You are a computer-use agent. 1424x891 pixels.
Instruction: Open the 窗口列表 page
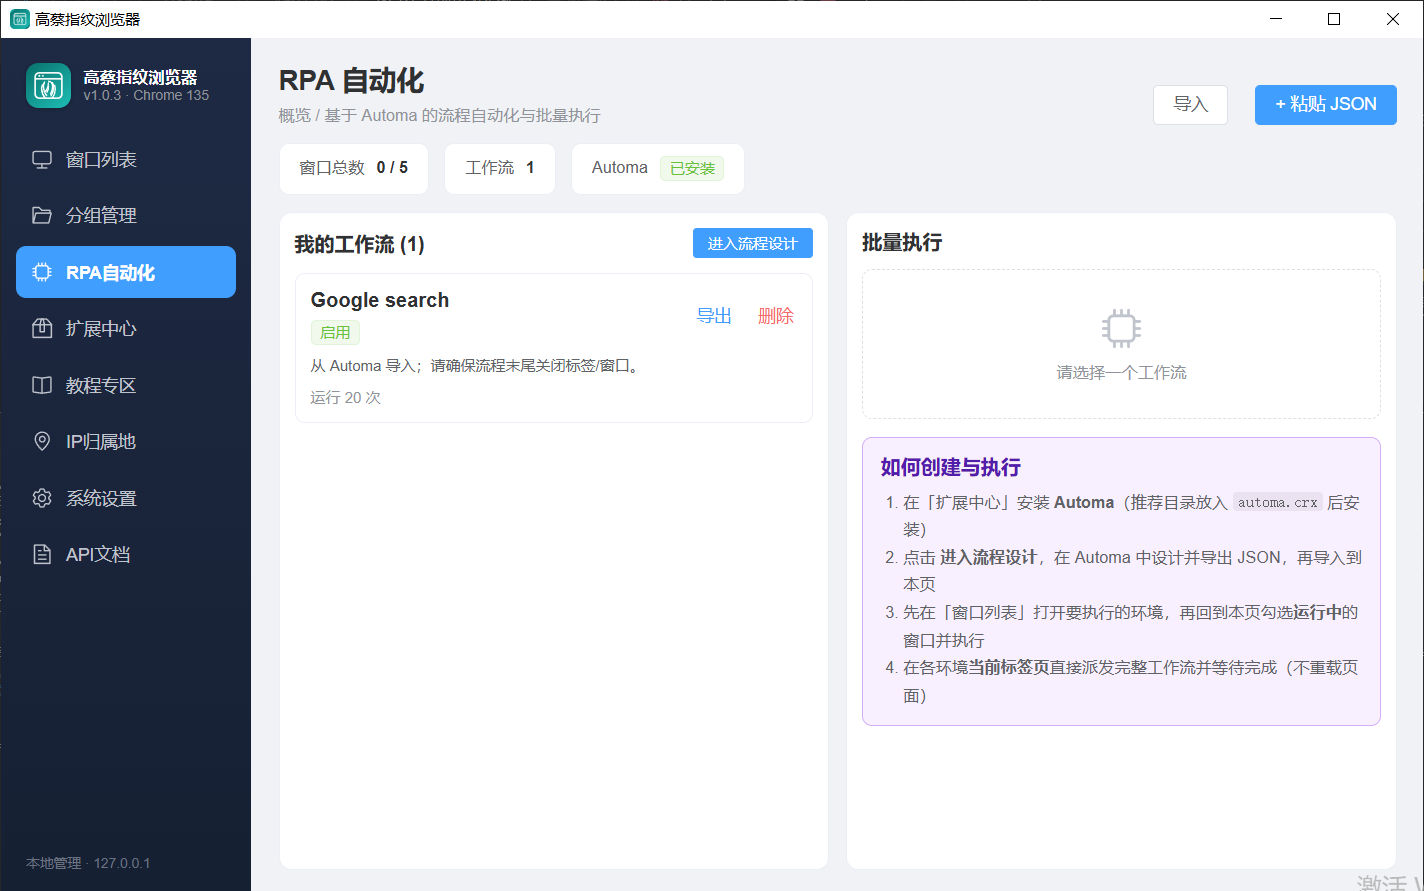pyautogui.click(x=126, y=160)
